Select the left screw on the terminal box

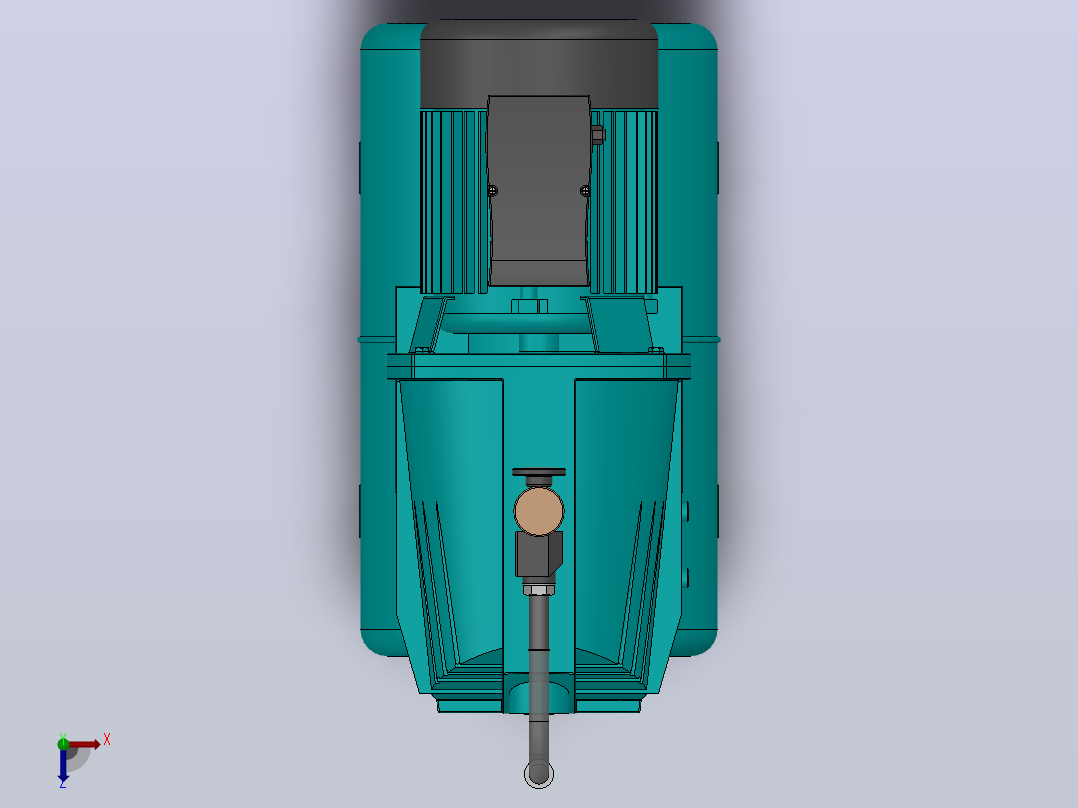tap(492, 190)
